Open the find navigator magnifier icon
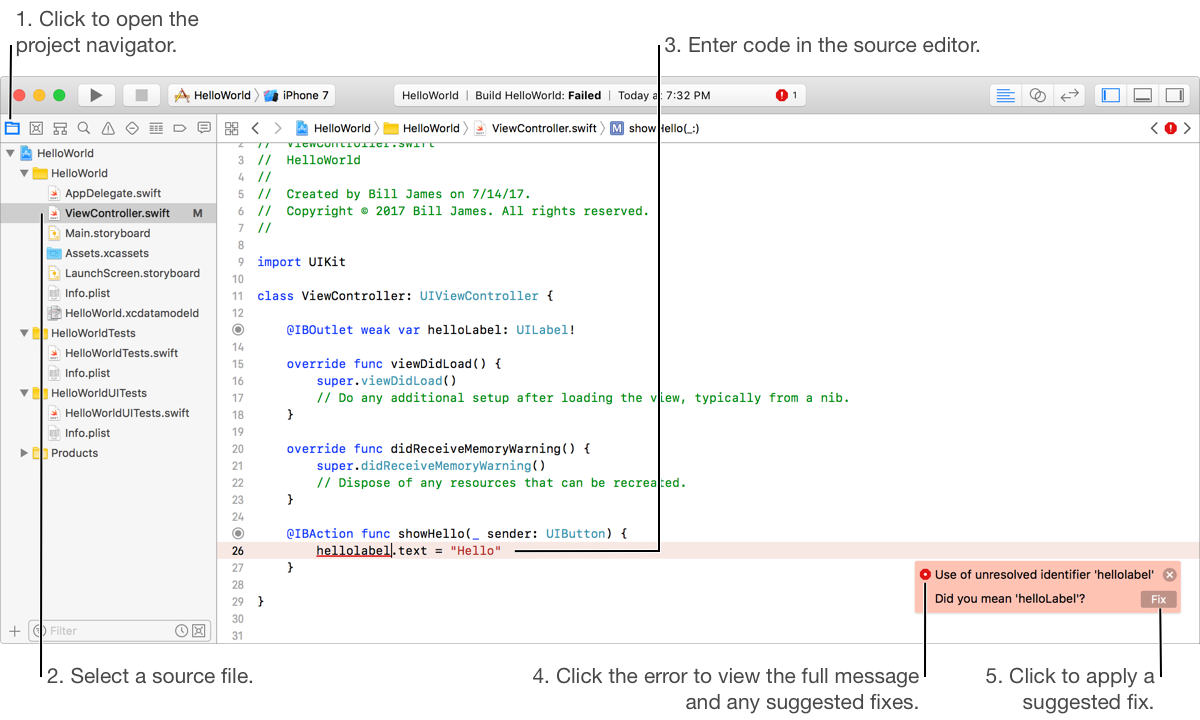This screenshot has height=720, width=1200. click(84, 128)
